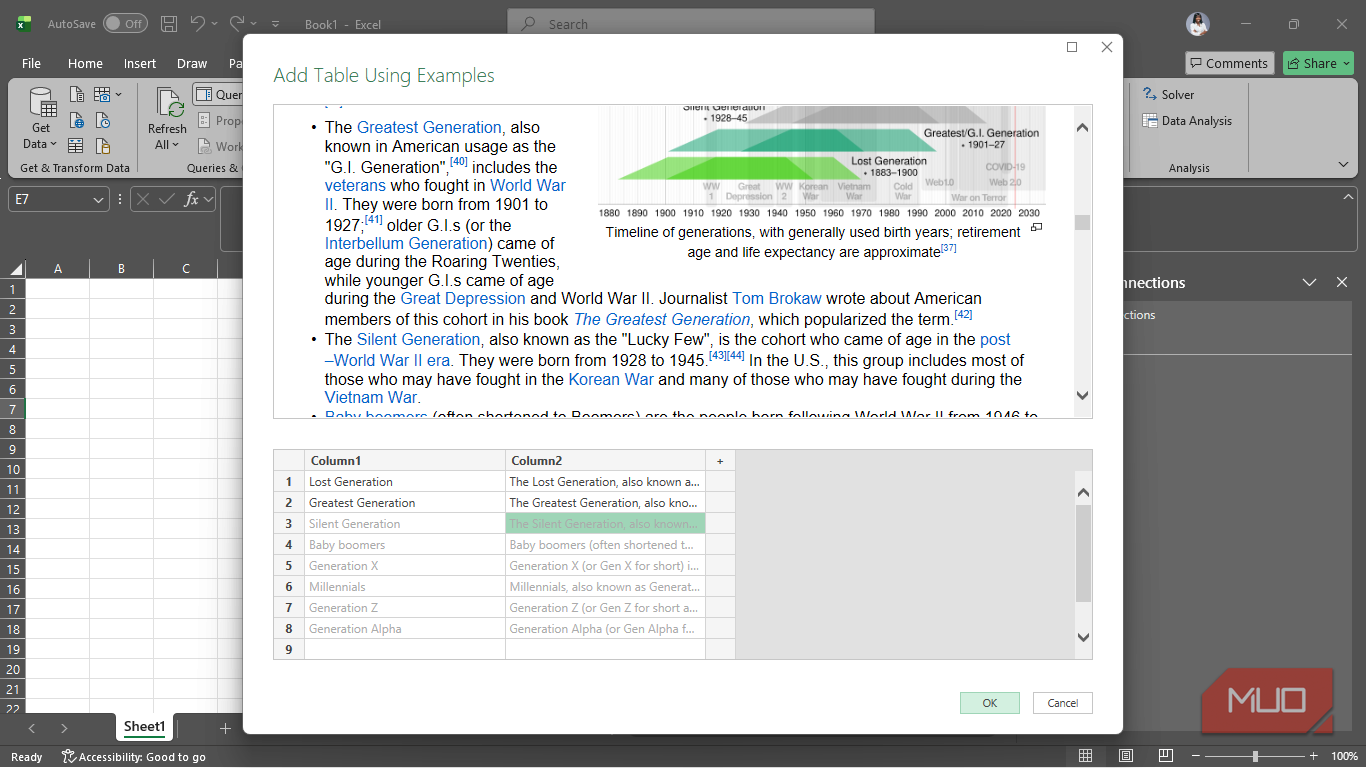Confirm the table with the OK button
1366x768 pixels.
(x=990, y=703)
